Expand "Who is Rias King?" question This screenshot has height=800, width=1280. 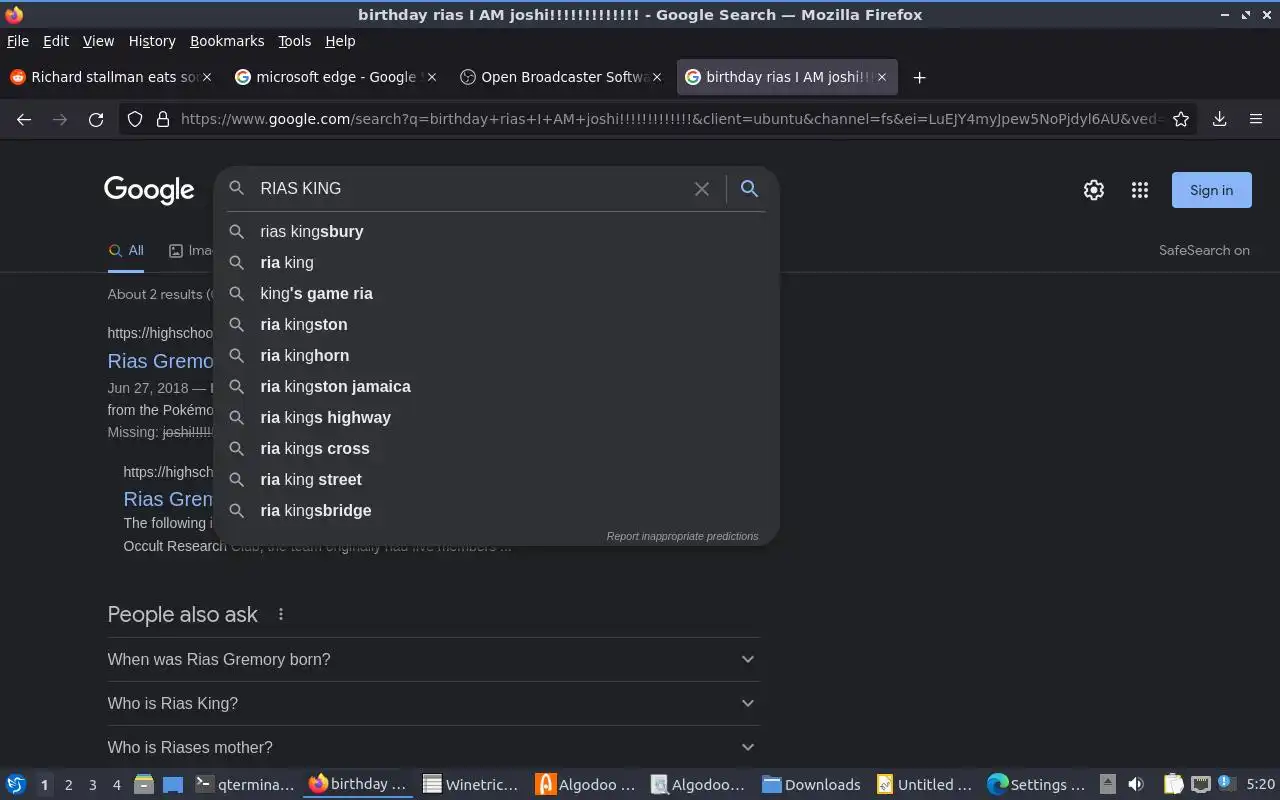tap(433, 703)
